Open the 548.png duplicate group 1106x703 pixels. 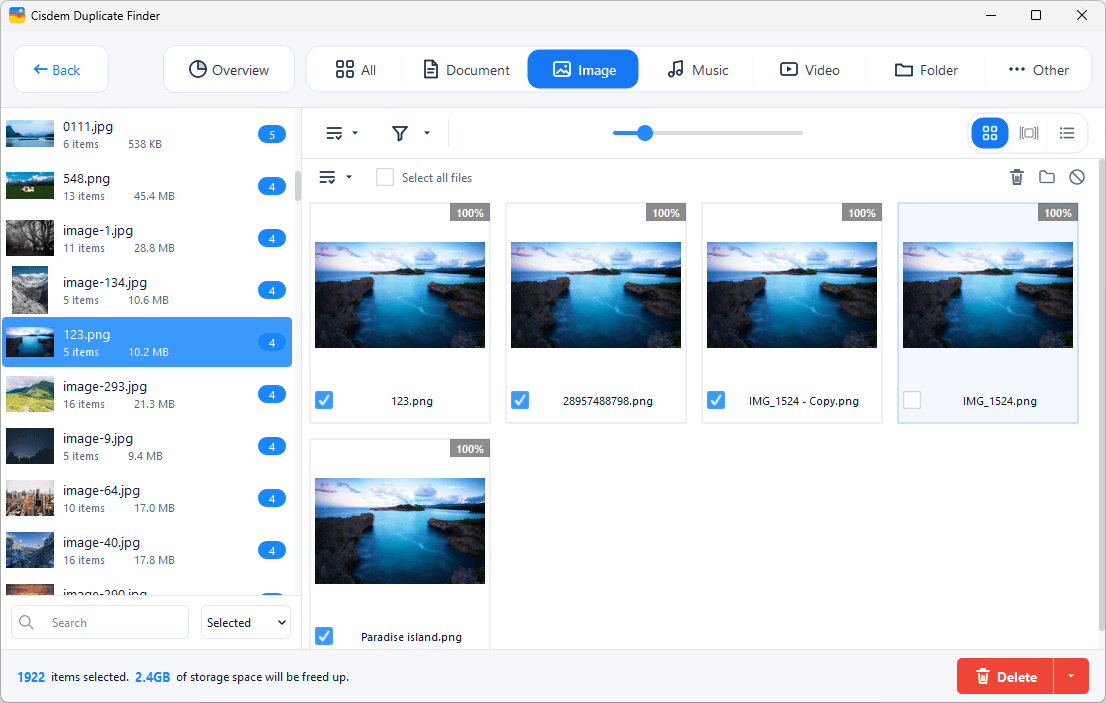[x=147, y=186]
